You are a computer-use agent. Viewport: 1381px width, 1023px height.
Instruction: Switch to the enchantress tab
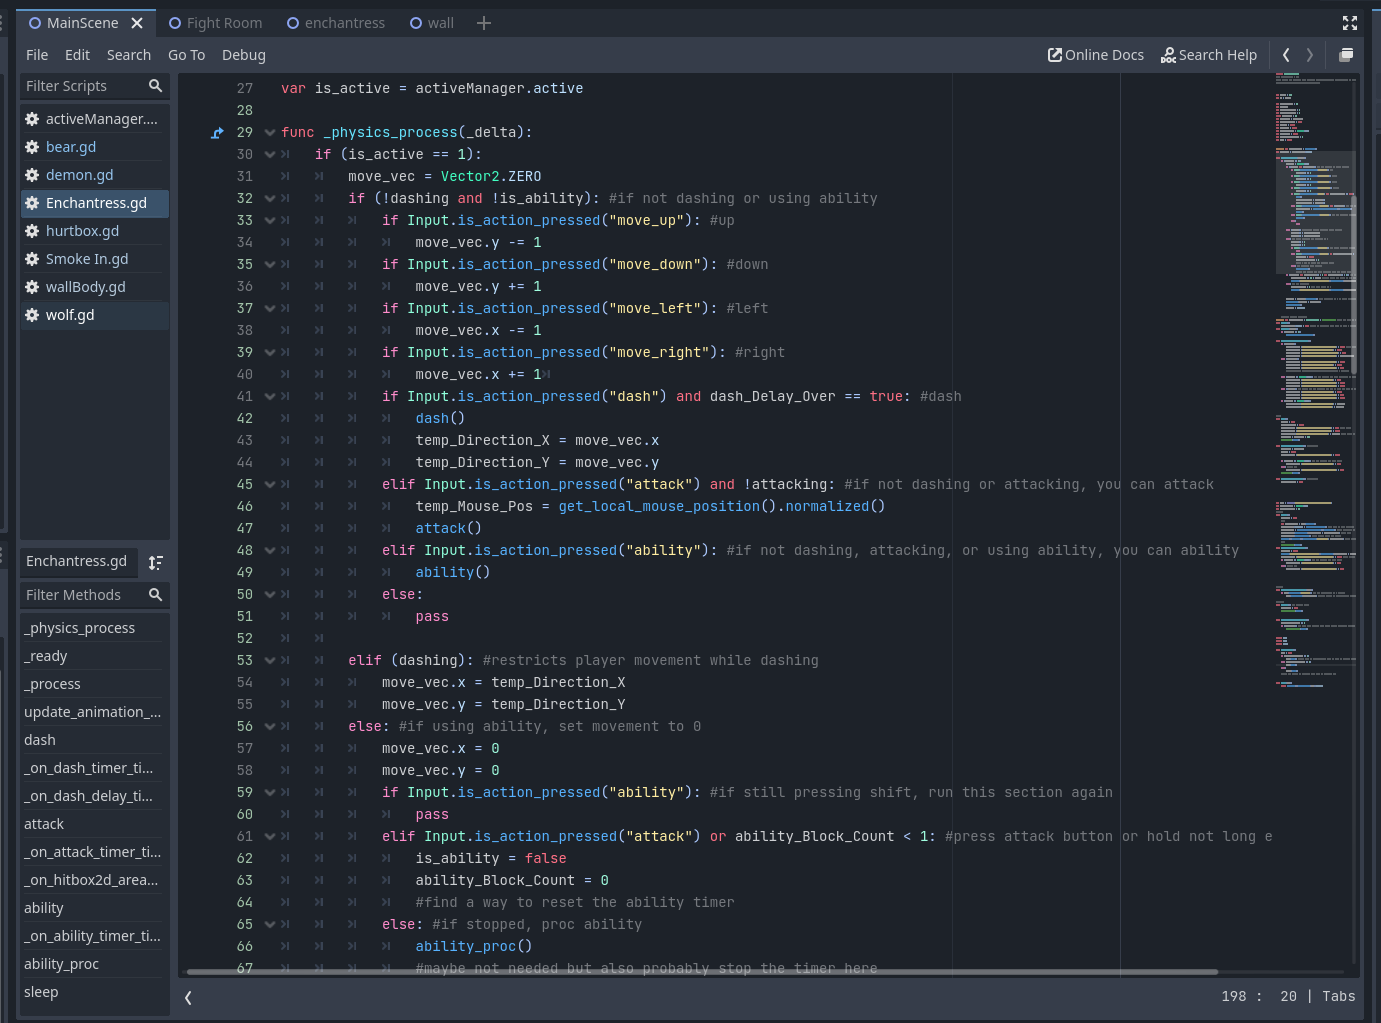(x=335, y=23)
